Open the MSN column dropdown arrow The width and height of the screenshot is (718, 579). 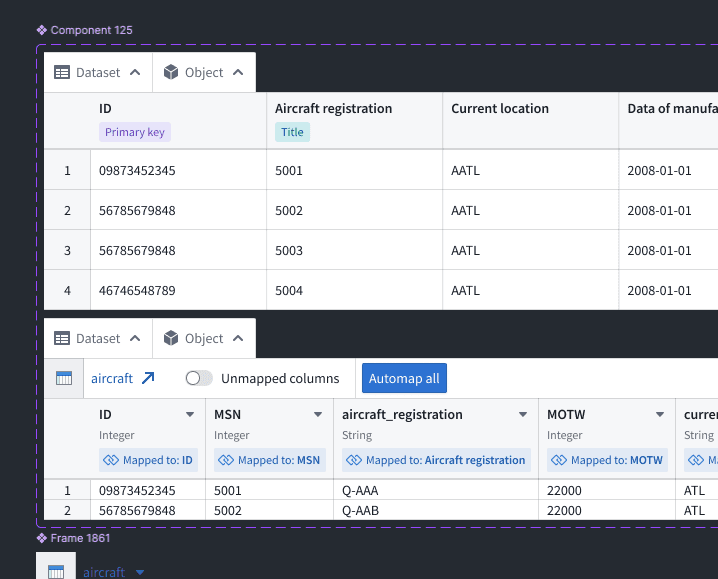[318, 415]
